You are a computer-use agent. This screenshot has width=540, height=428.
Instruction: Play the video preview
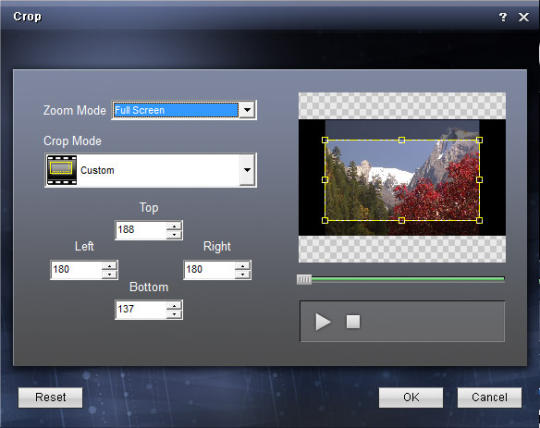(323, 322)
